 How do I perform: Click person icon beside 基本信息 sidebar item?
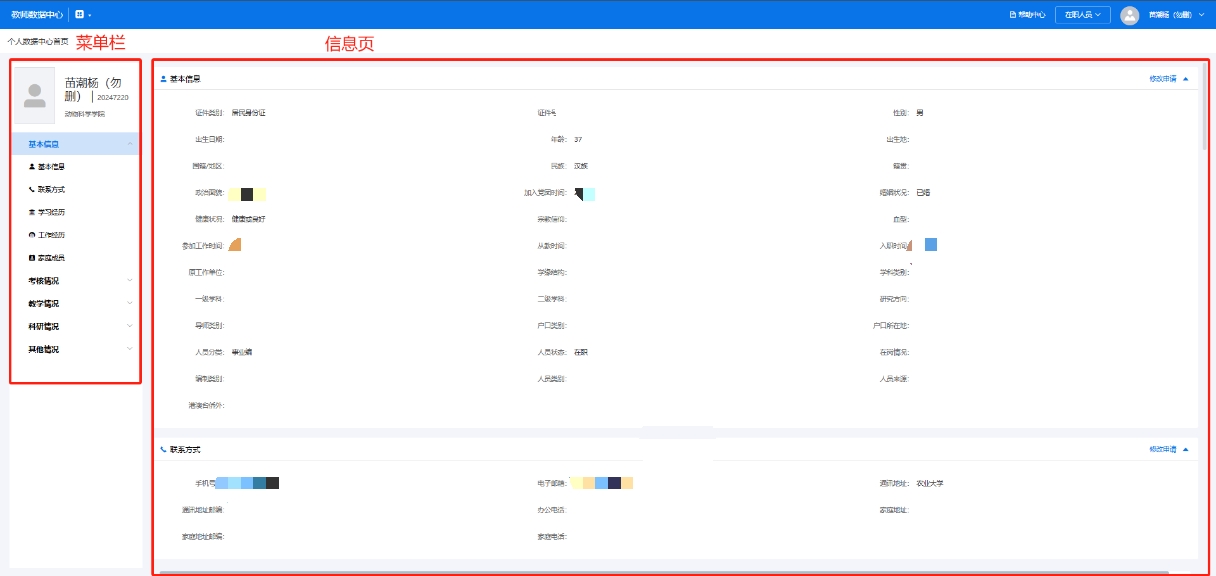pos(32,167)
